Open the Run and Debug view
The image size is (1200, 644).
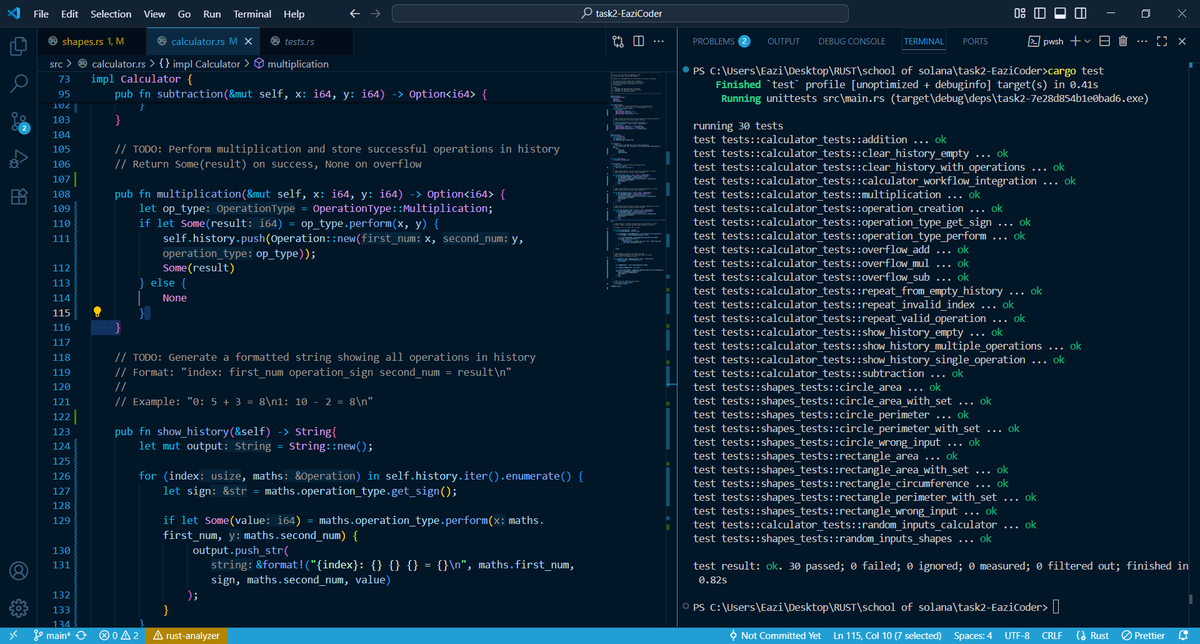tap(18, 159)
